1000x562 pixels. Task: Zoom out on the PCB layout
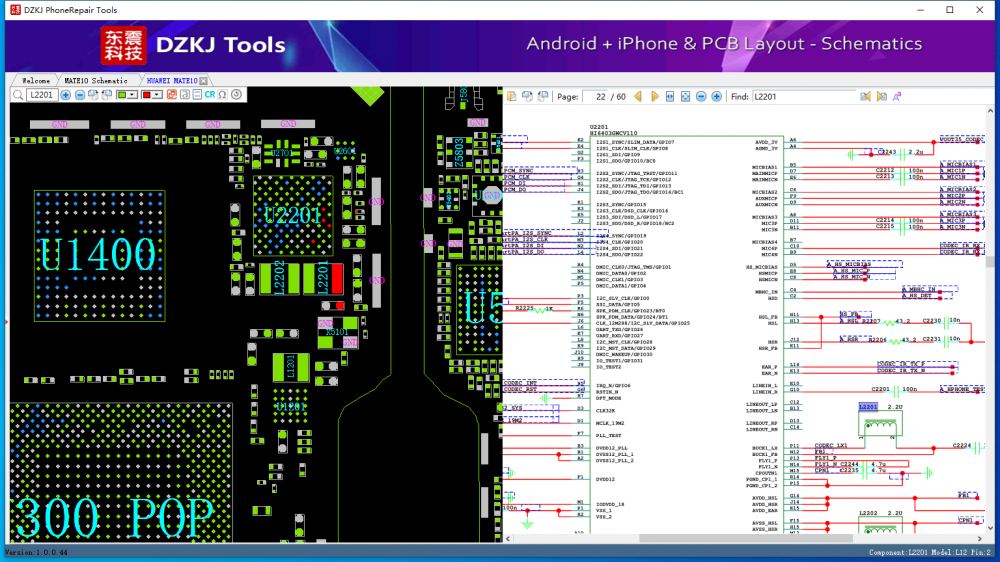80,95
